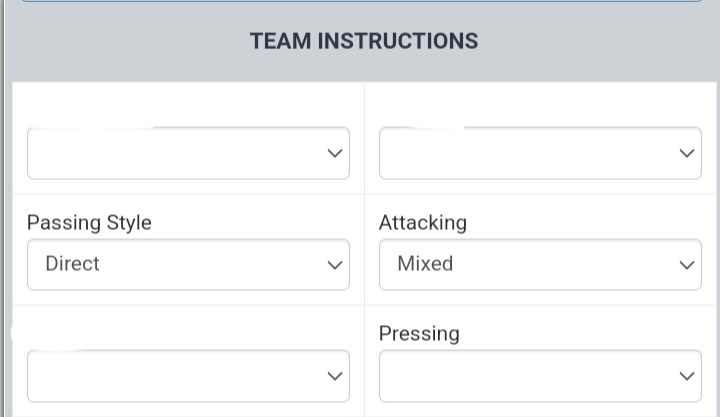
Task: Click the chevron arrow in Attacking dropdown
Action: pos(686,265)
